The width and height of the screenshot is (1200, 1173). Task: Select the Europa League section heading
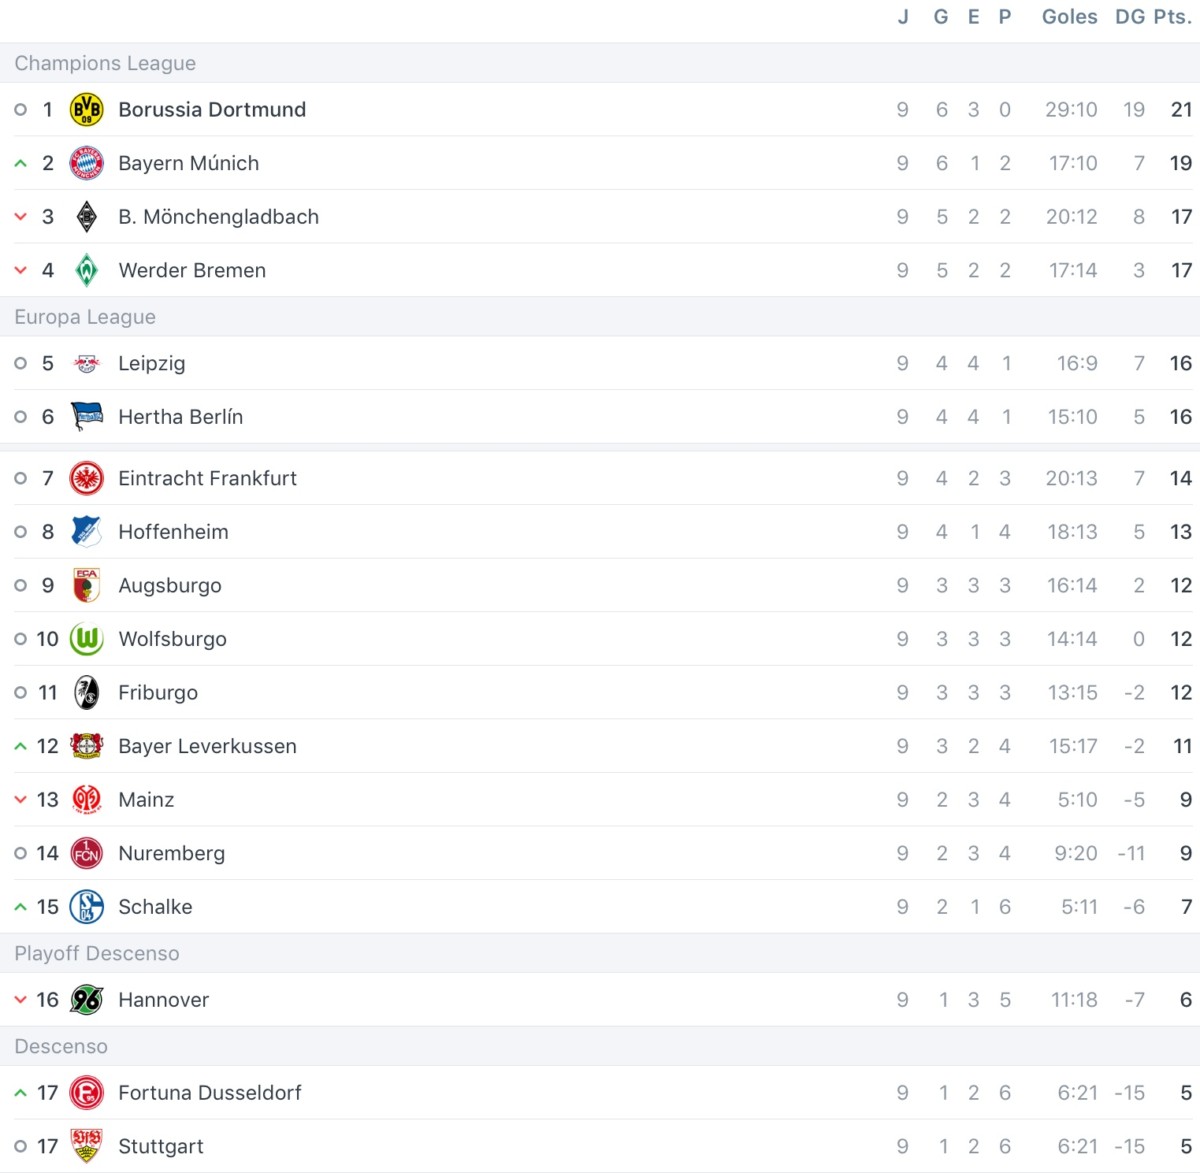pyautogui.click(x=85, y=317)
